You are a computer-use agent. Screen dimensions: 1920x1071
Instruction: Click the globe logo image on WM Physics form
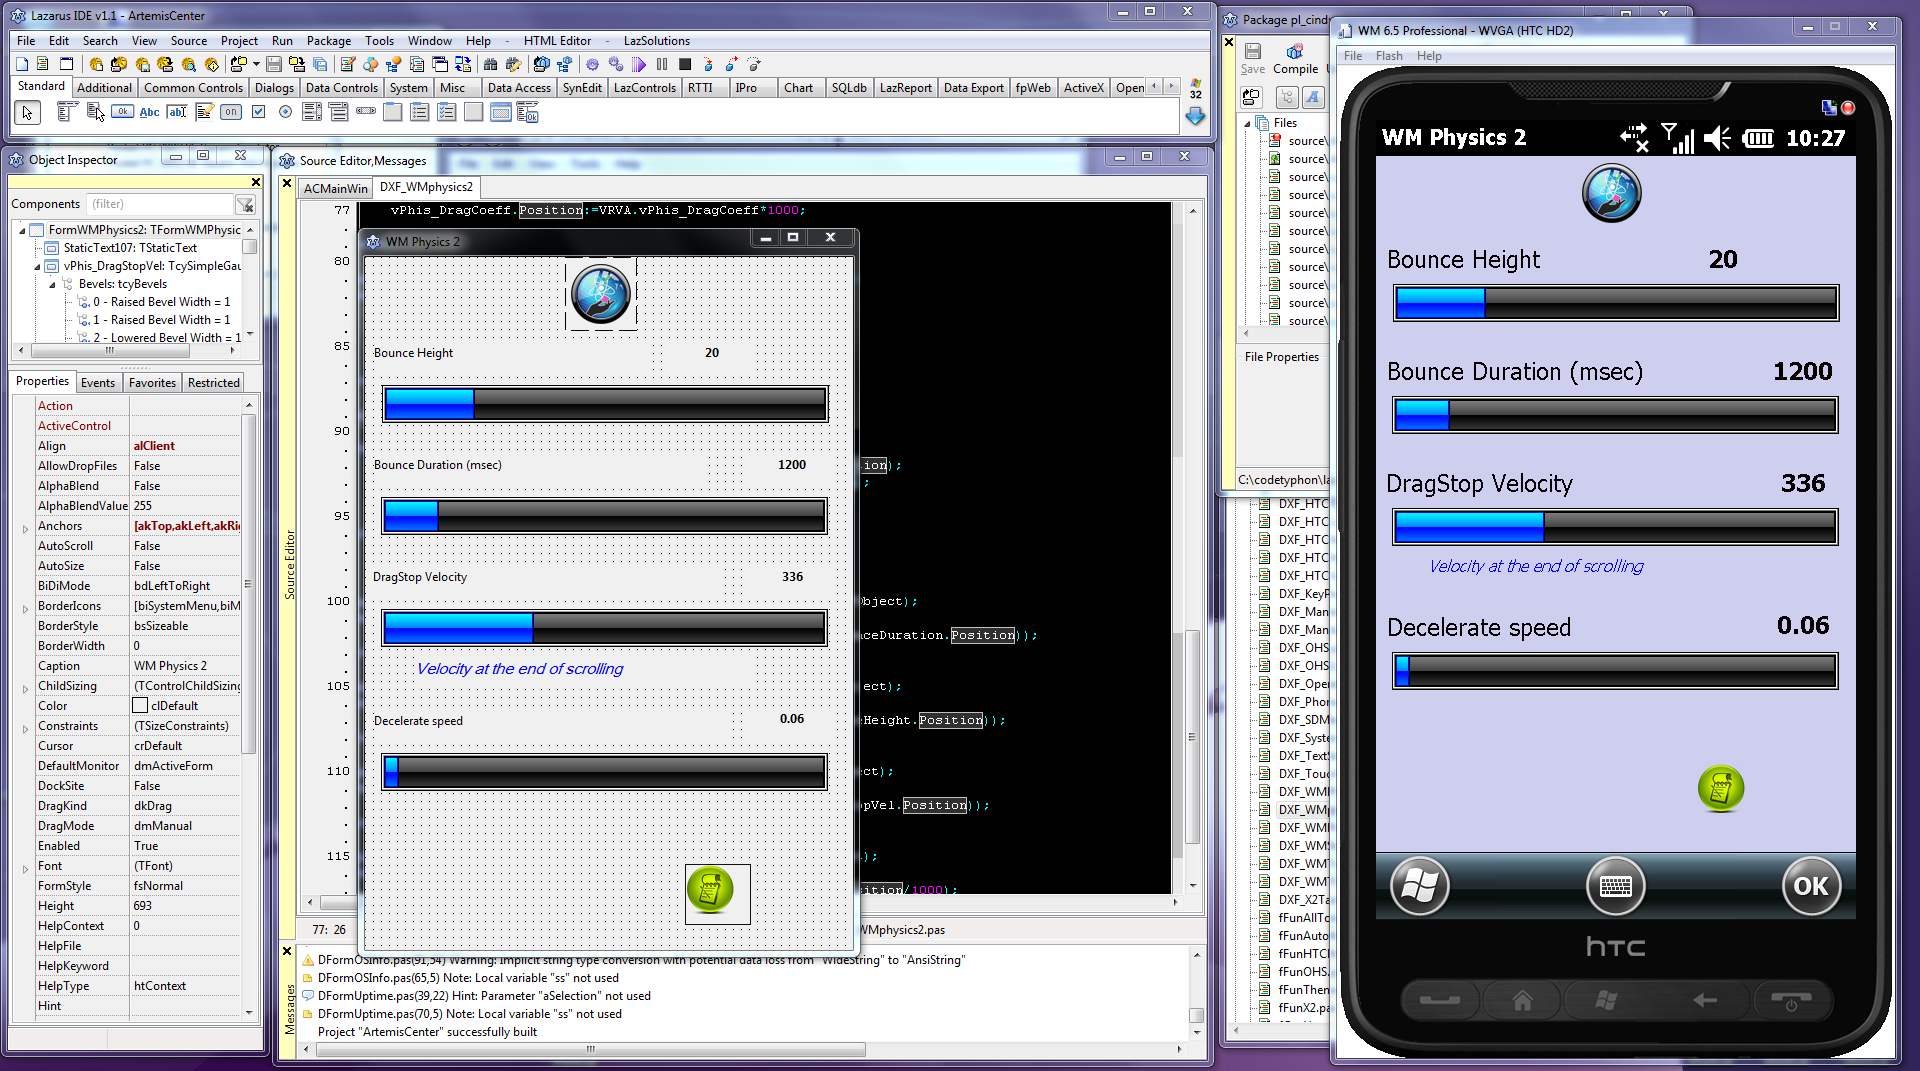point(600,294)
